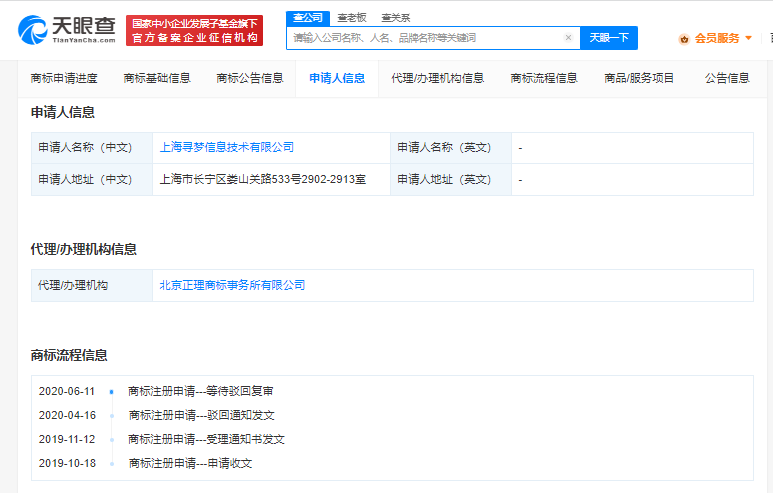Clear the search box with the x icon
Viewport: 773px width, 493px height.
pos(568,37)
